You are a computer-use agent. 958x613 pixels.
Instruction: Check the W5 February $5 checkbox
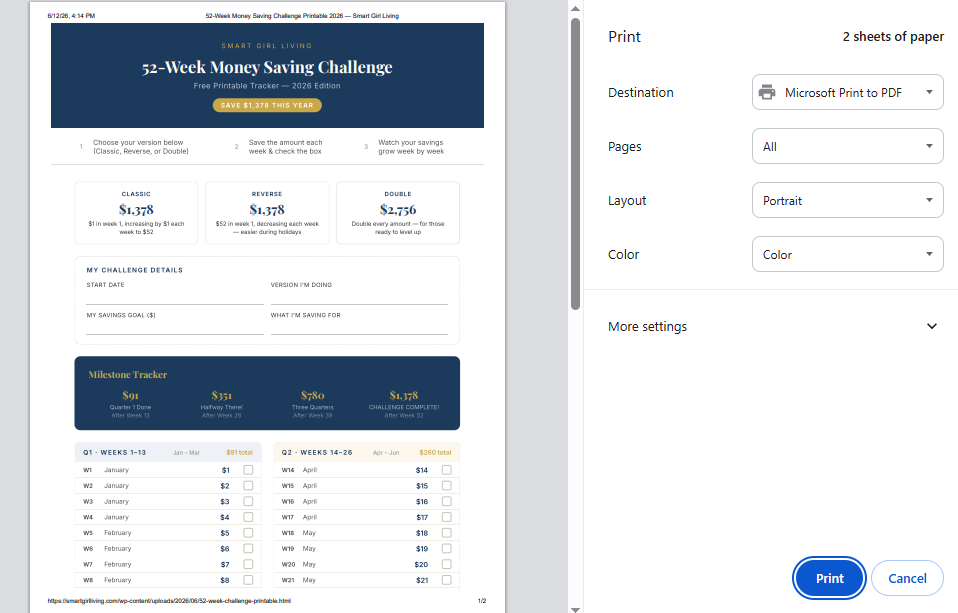pyautogui.click(x=248, y=533)
